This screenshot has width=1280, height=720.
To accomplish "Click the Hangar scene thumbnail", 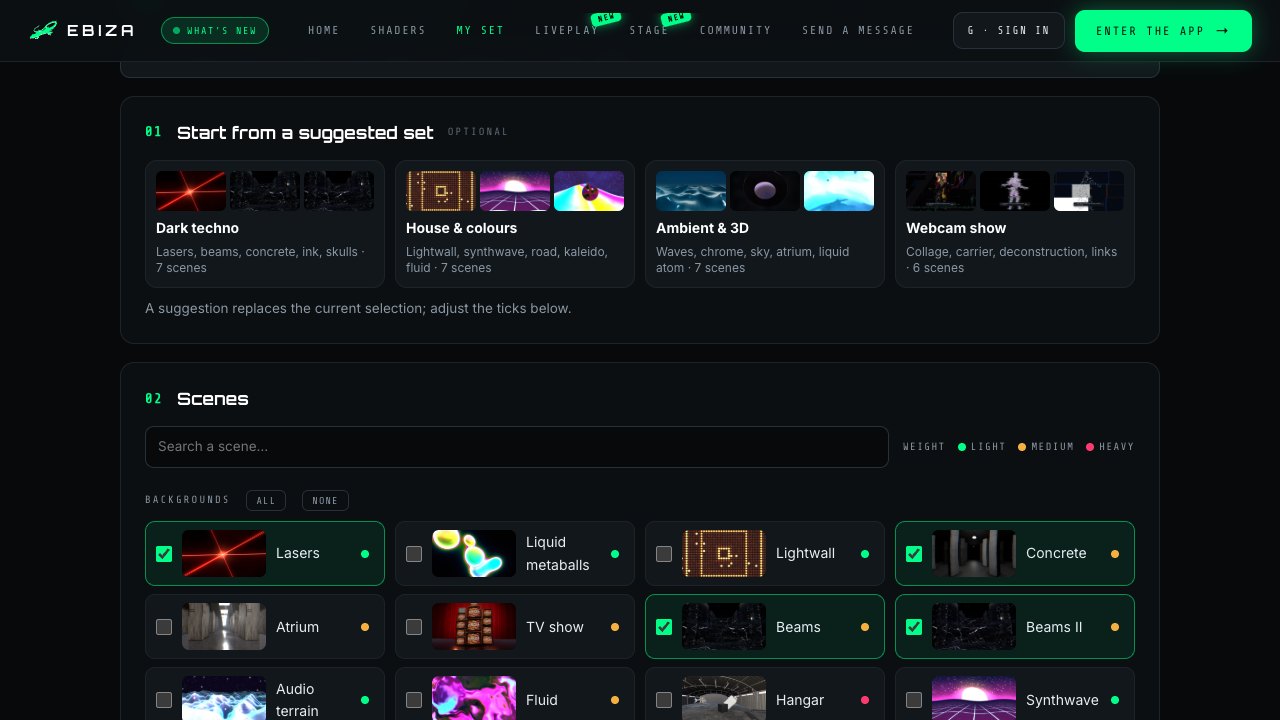I will 724,698.
